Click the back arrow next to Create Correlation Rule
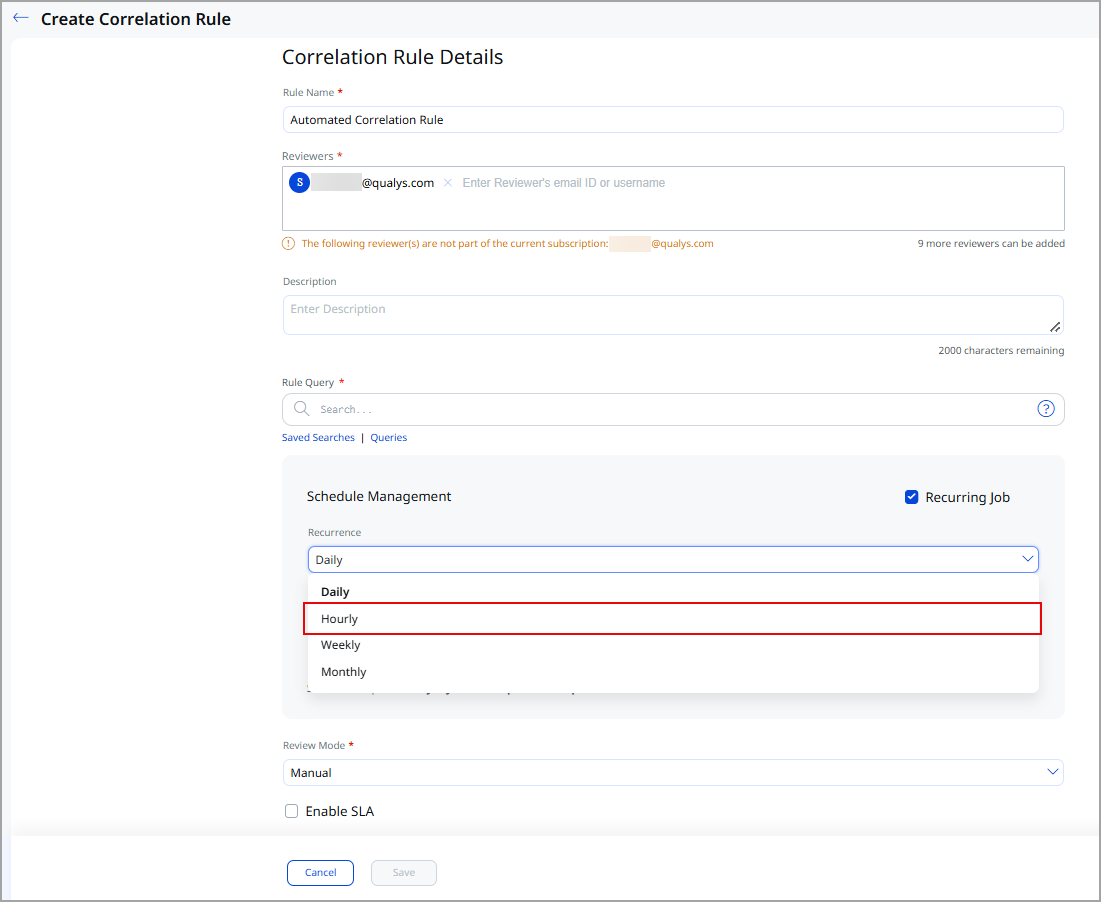Screen dimensions: 1101x902 (x=20, y=18)
